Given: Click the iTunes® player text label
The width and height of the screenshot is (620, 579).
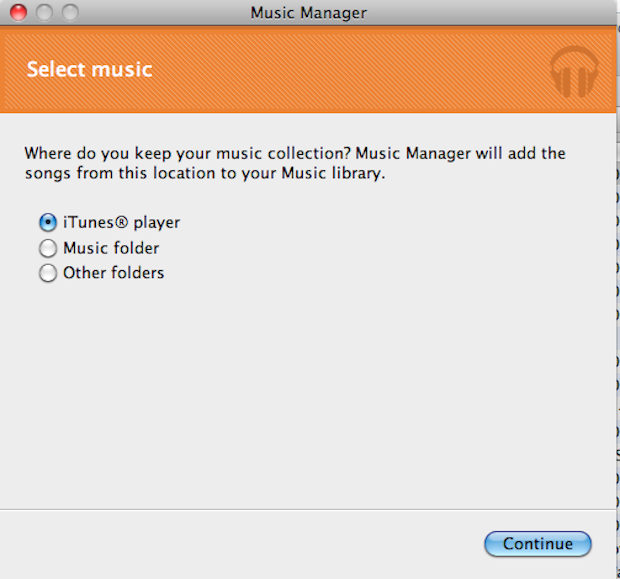Looking at the screenshot, I should (121, 223).
